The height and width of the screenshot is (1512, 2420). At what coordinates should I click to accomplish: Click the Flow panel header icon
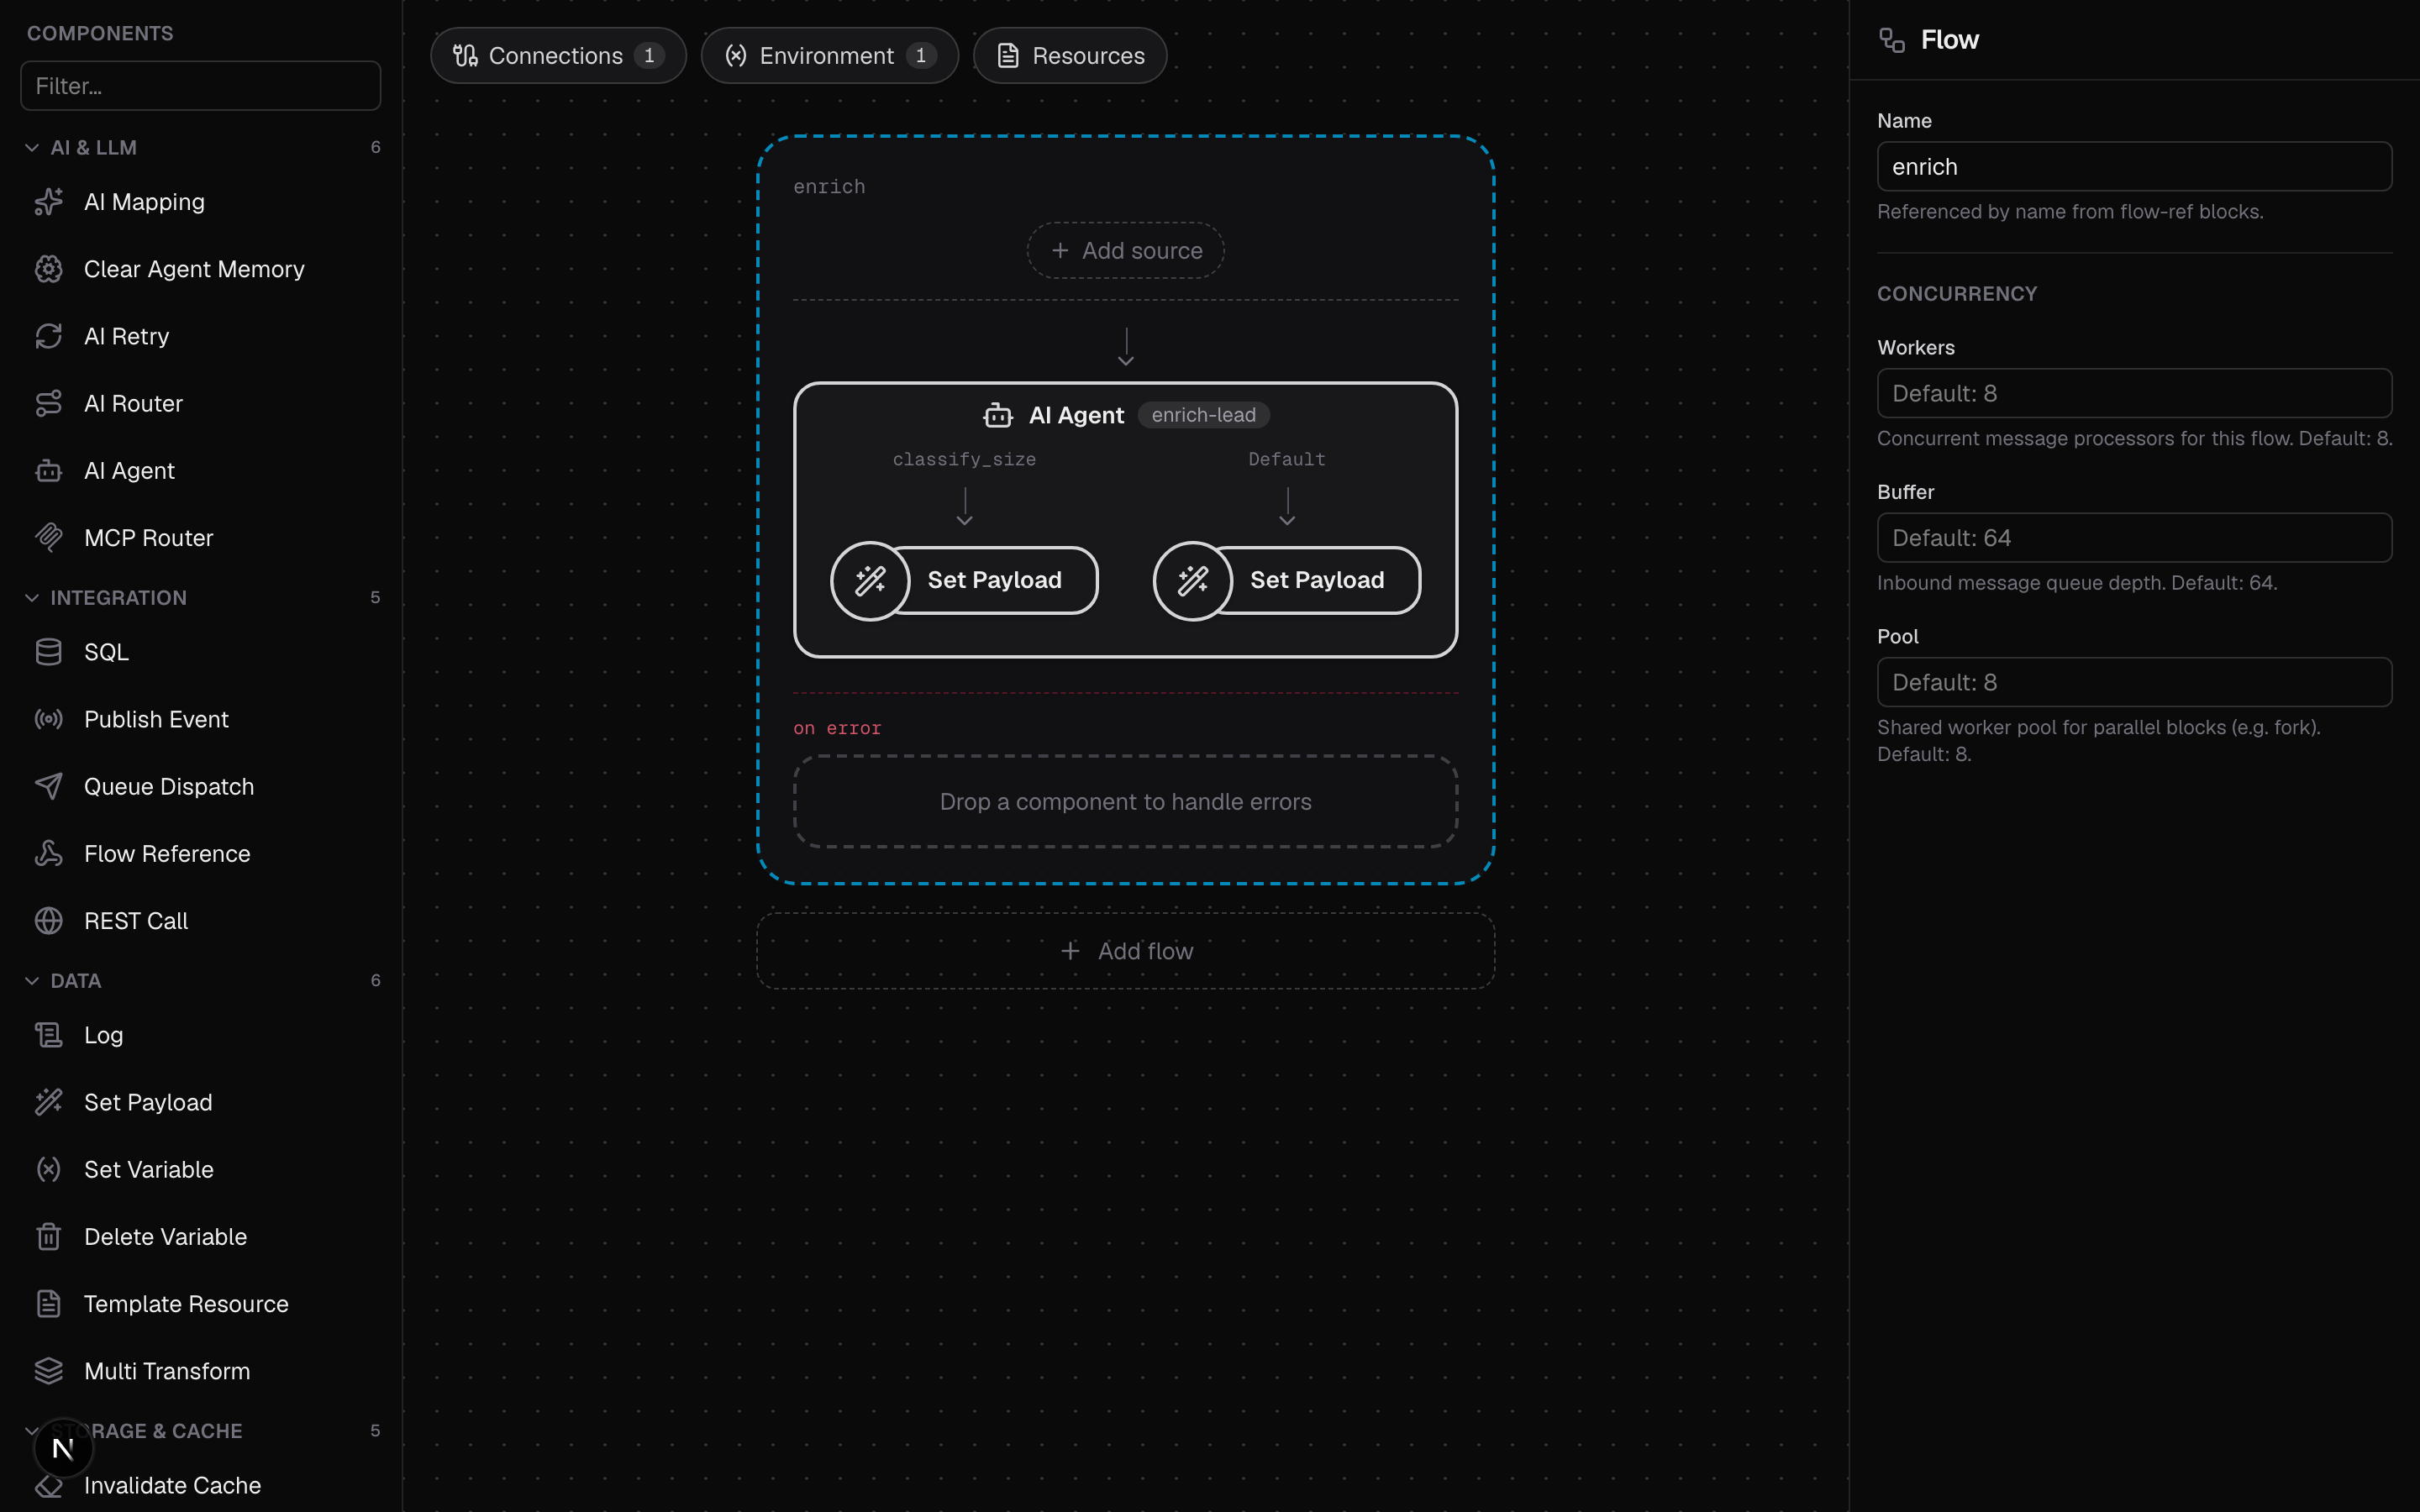[1891, 40]
